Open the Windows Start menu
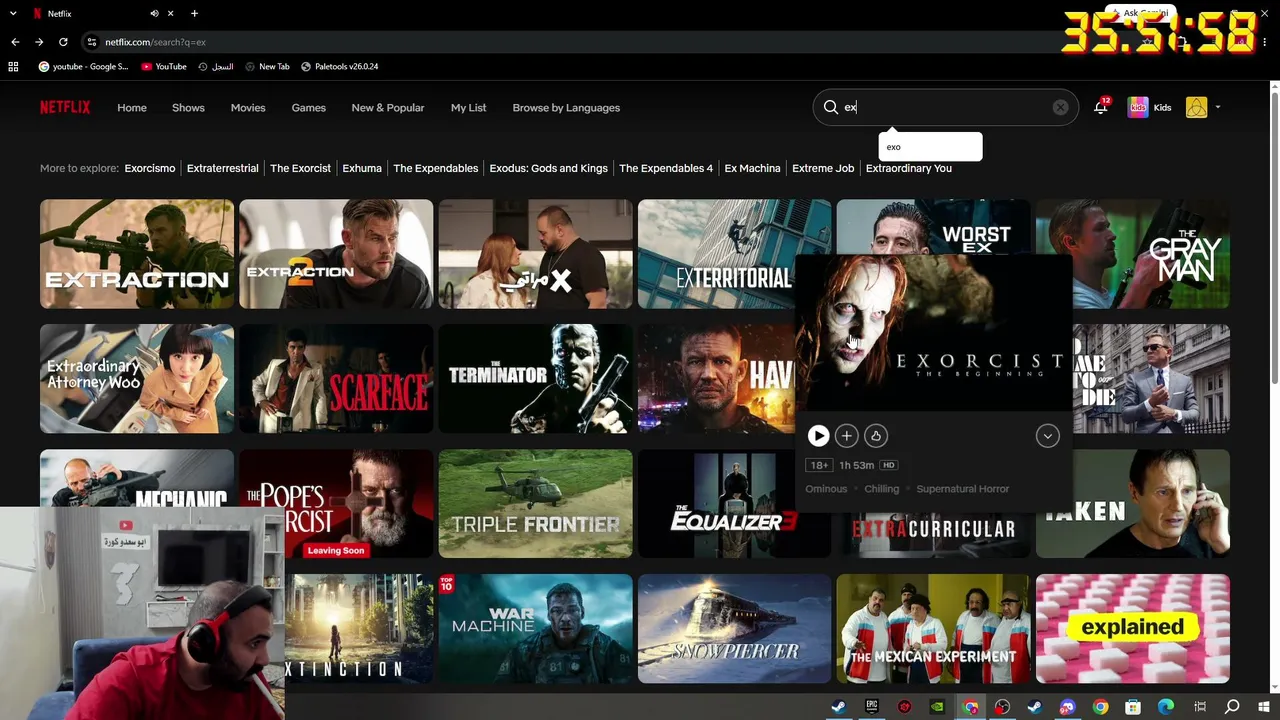This screenshot has height=720, width=1280. pos(1264,707)
